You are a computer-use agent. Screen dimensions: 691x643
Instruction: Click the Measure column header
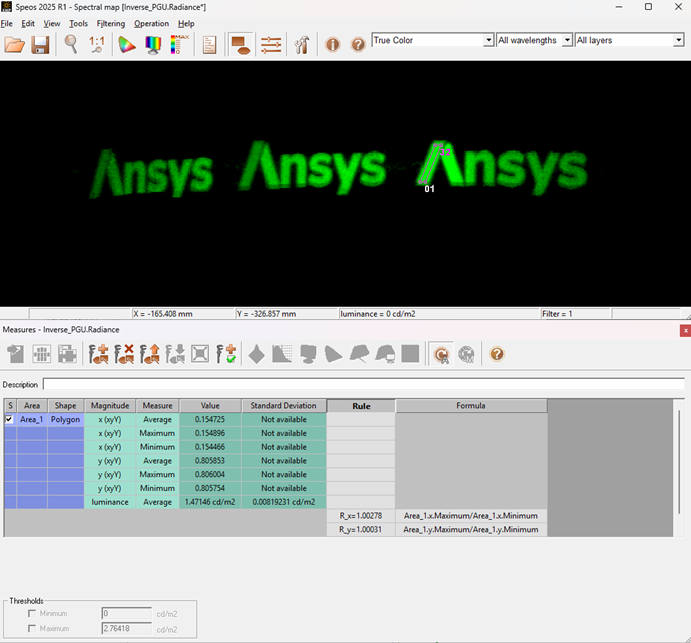click(157, 405)
